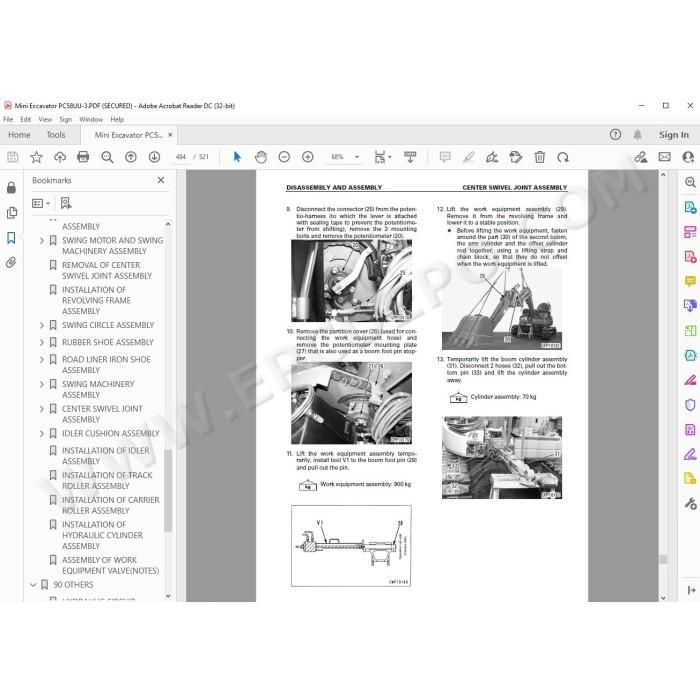Open the fit page options icon
This screenshot has height=700, width=700.
pos(382,157)
